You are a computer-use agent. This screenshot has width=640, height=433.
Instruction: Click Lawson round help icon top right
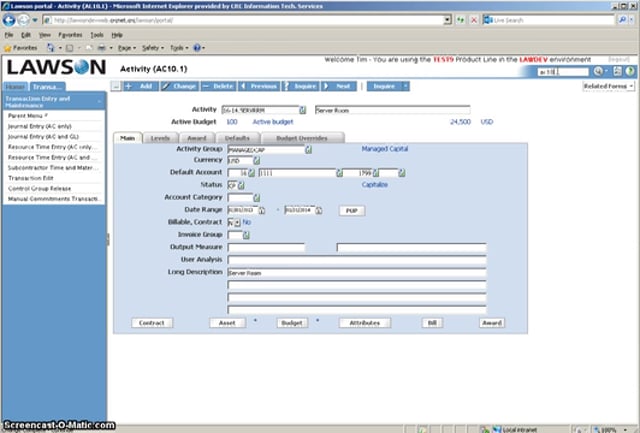(630, 71)
